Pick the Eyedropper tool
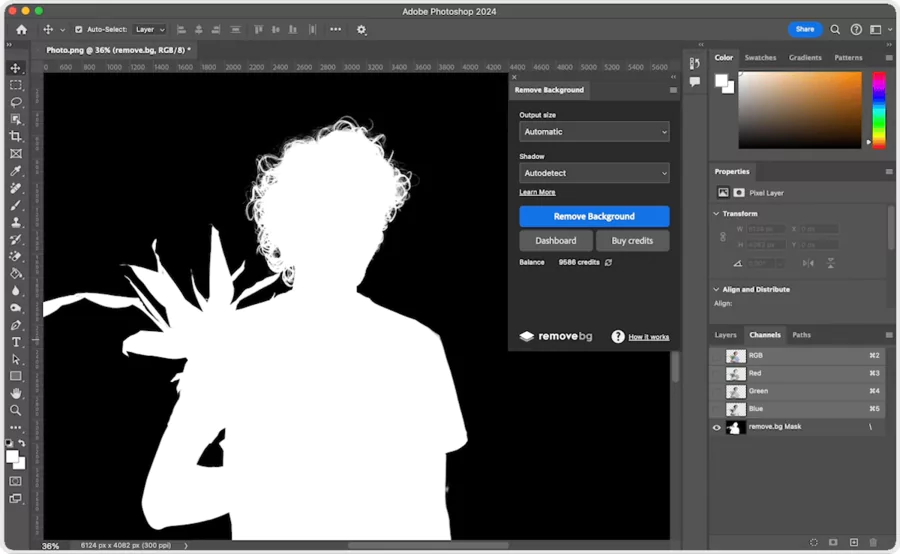The width and height of the screenshot is (900, 554). pos(16,171)
